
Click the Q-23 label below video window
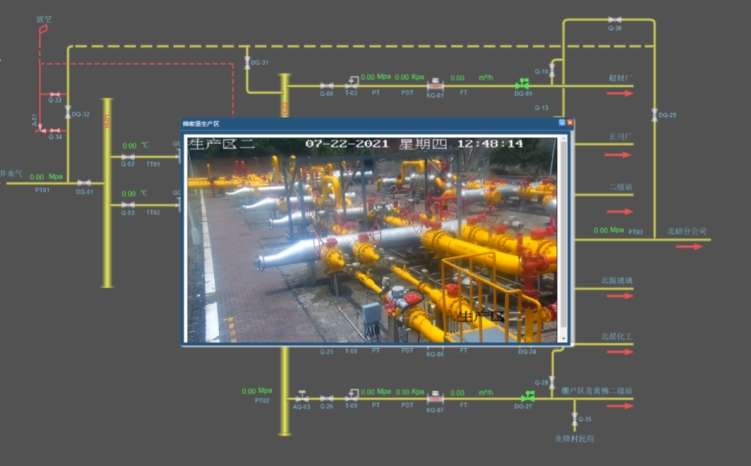[x=326, y=352]
